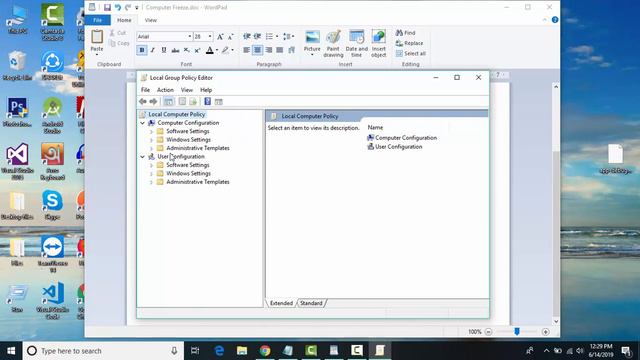Select Local Computer Policy tree root
This screenshot has height=360, width=640.
pyautogui.click(x=176, y=115)
